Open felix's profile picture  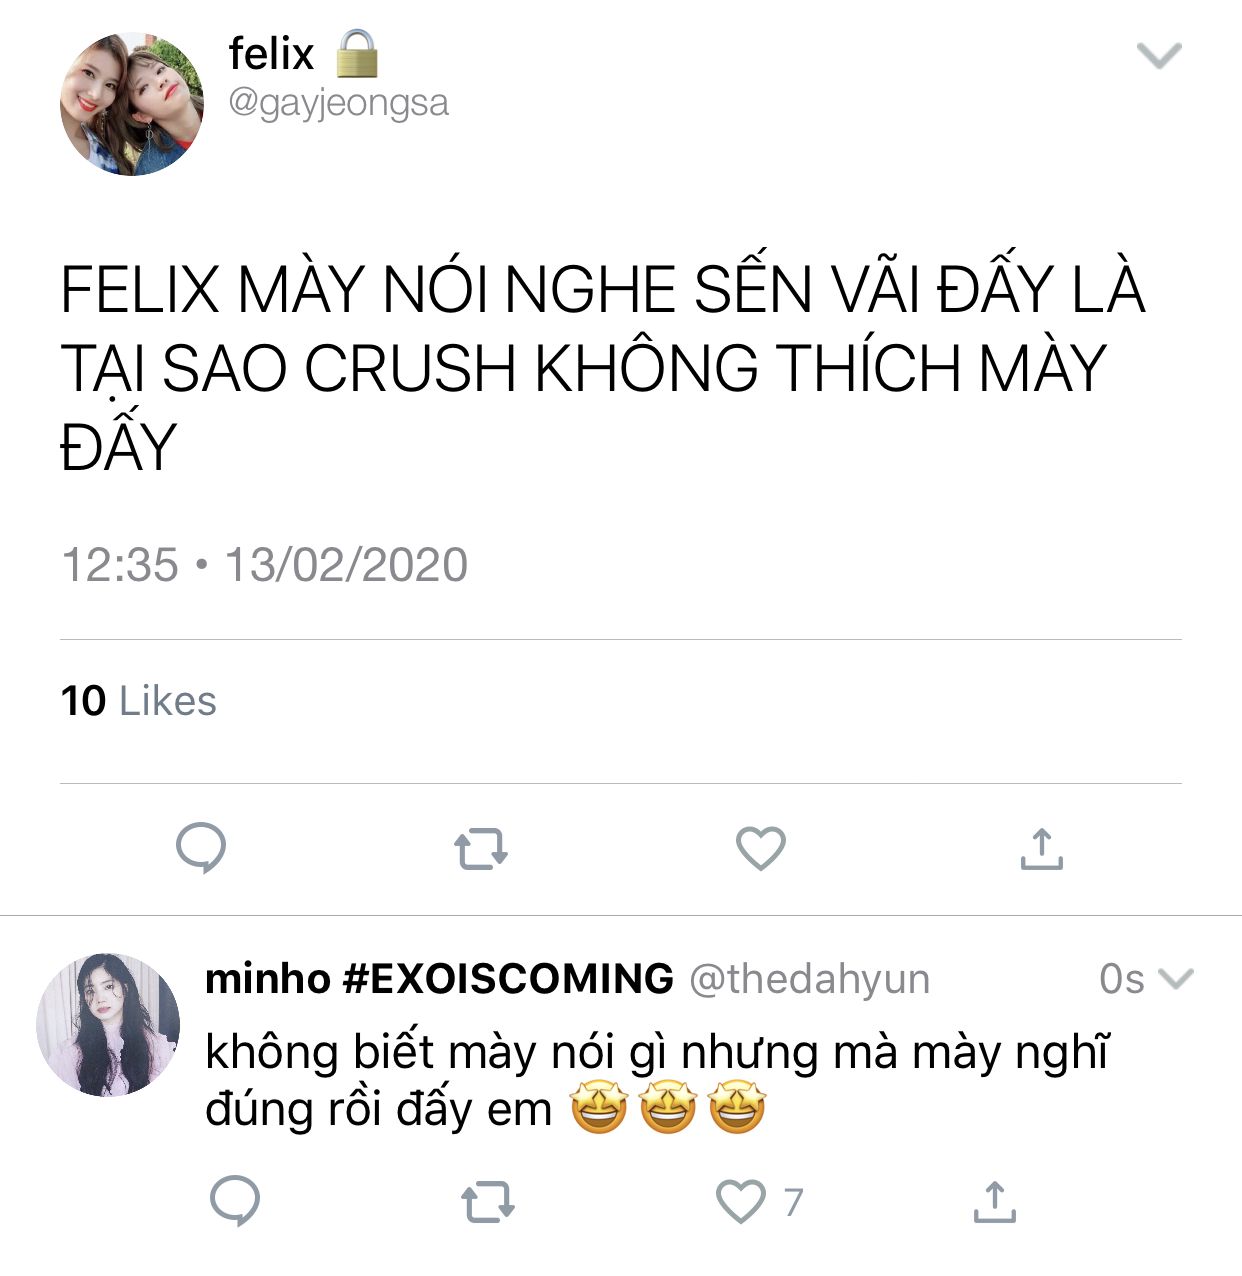pos(132,104)
